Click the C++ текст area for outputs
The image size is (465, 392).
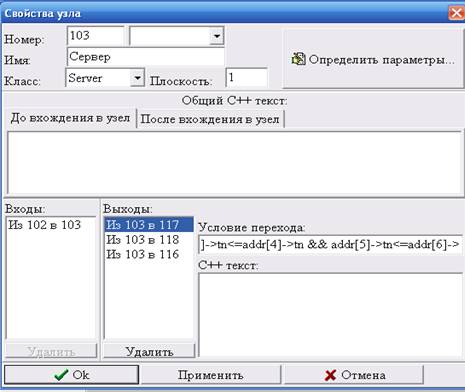330,315
